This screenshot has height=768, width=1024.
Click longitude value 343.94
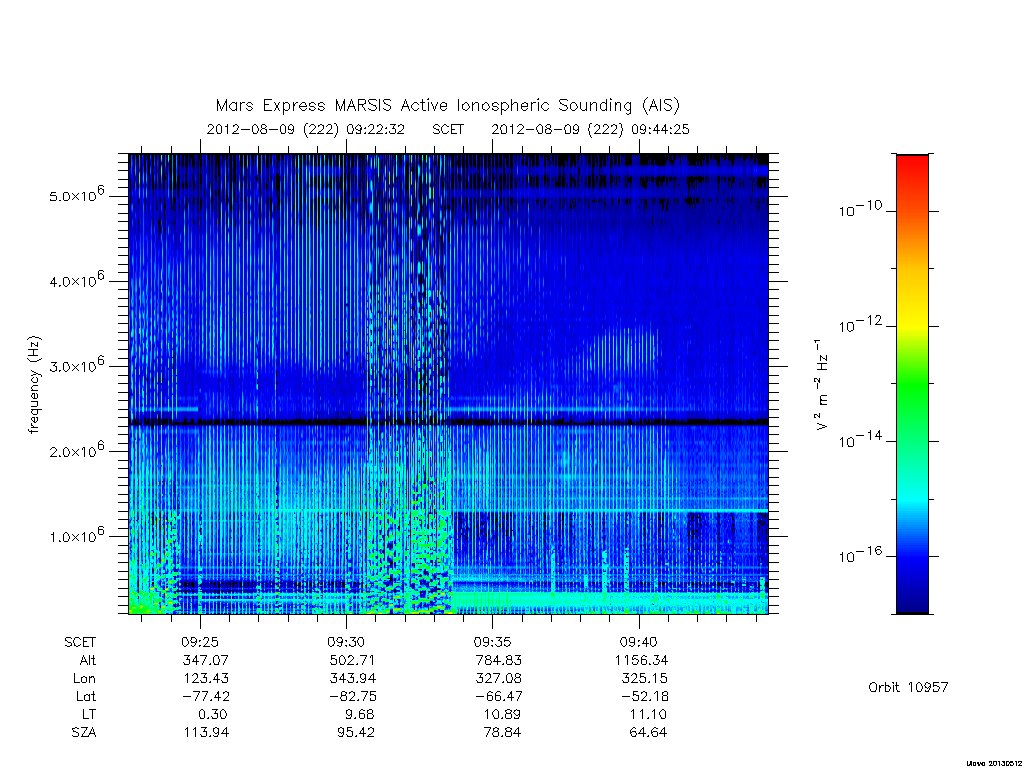[352, 679]
